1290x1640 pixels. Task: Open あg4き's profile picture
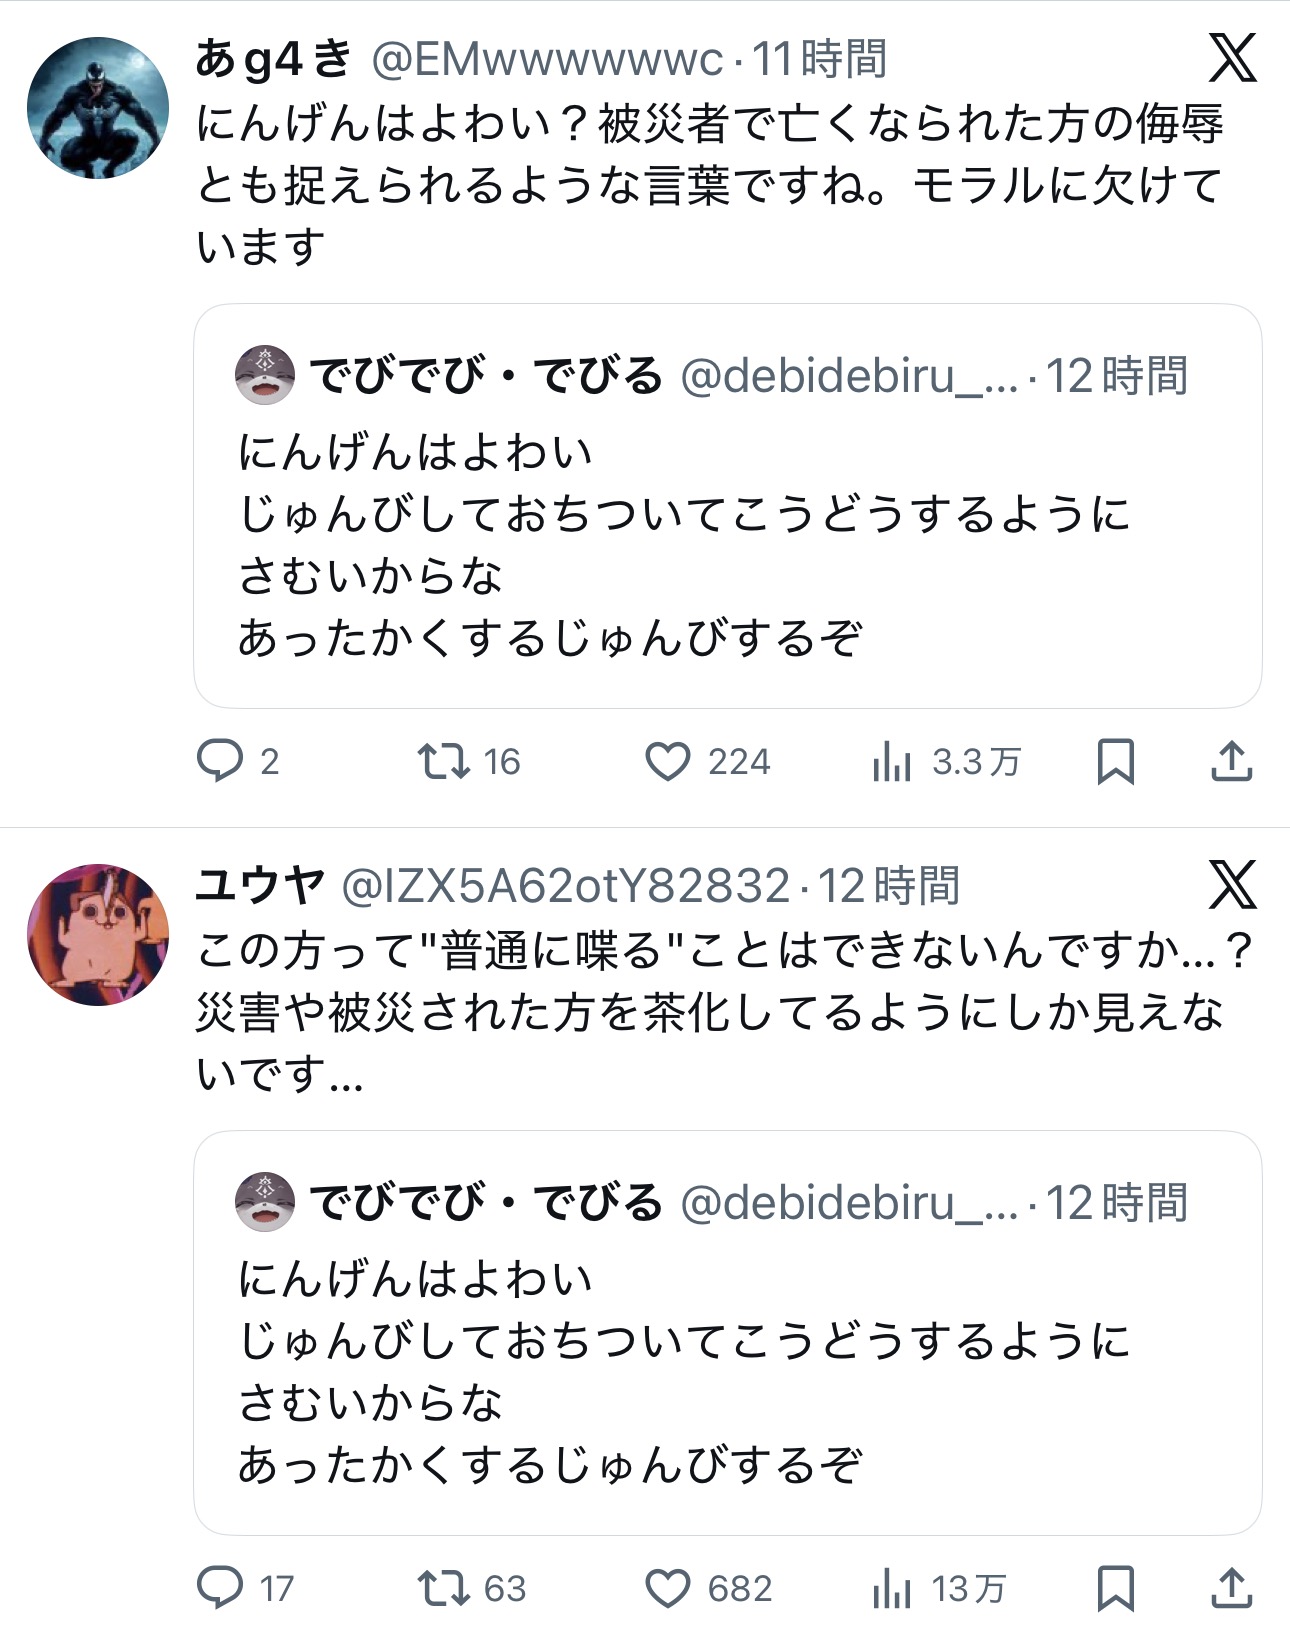click(98, 108)
